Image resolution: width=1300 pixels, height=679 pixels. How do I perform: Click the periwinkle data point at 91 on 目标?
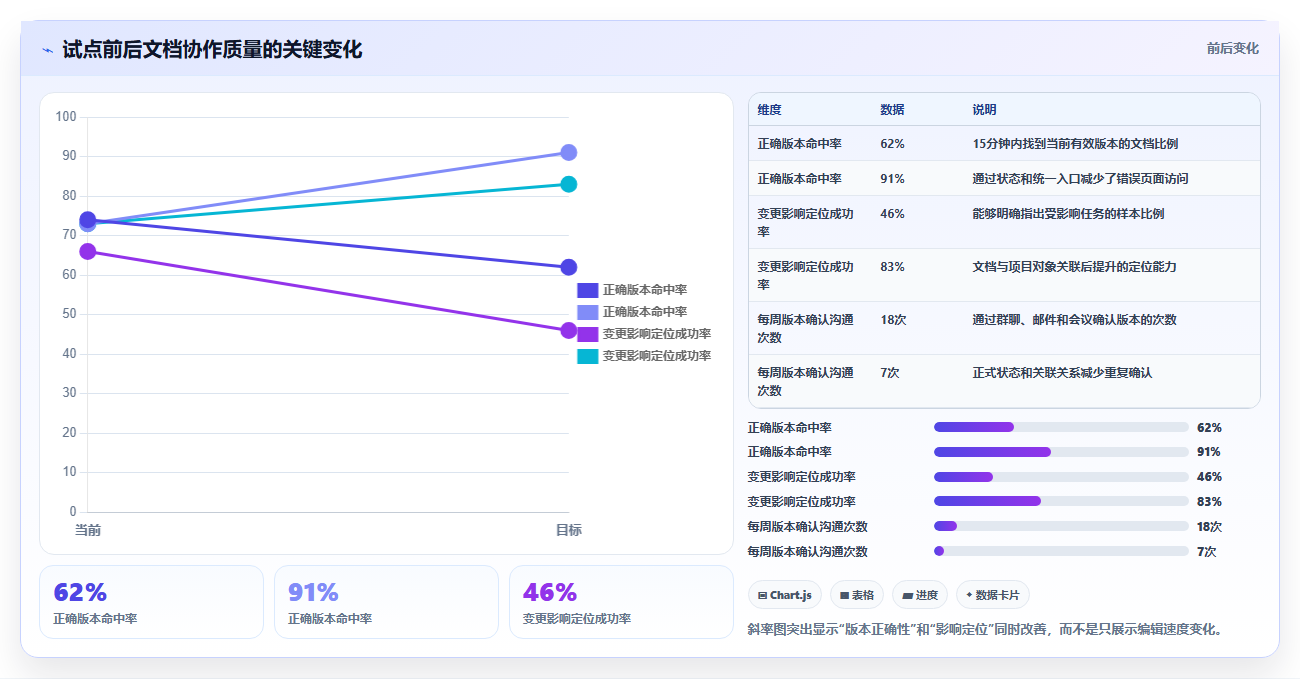pos(568,152)
